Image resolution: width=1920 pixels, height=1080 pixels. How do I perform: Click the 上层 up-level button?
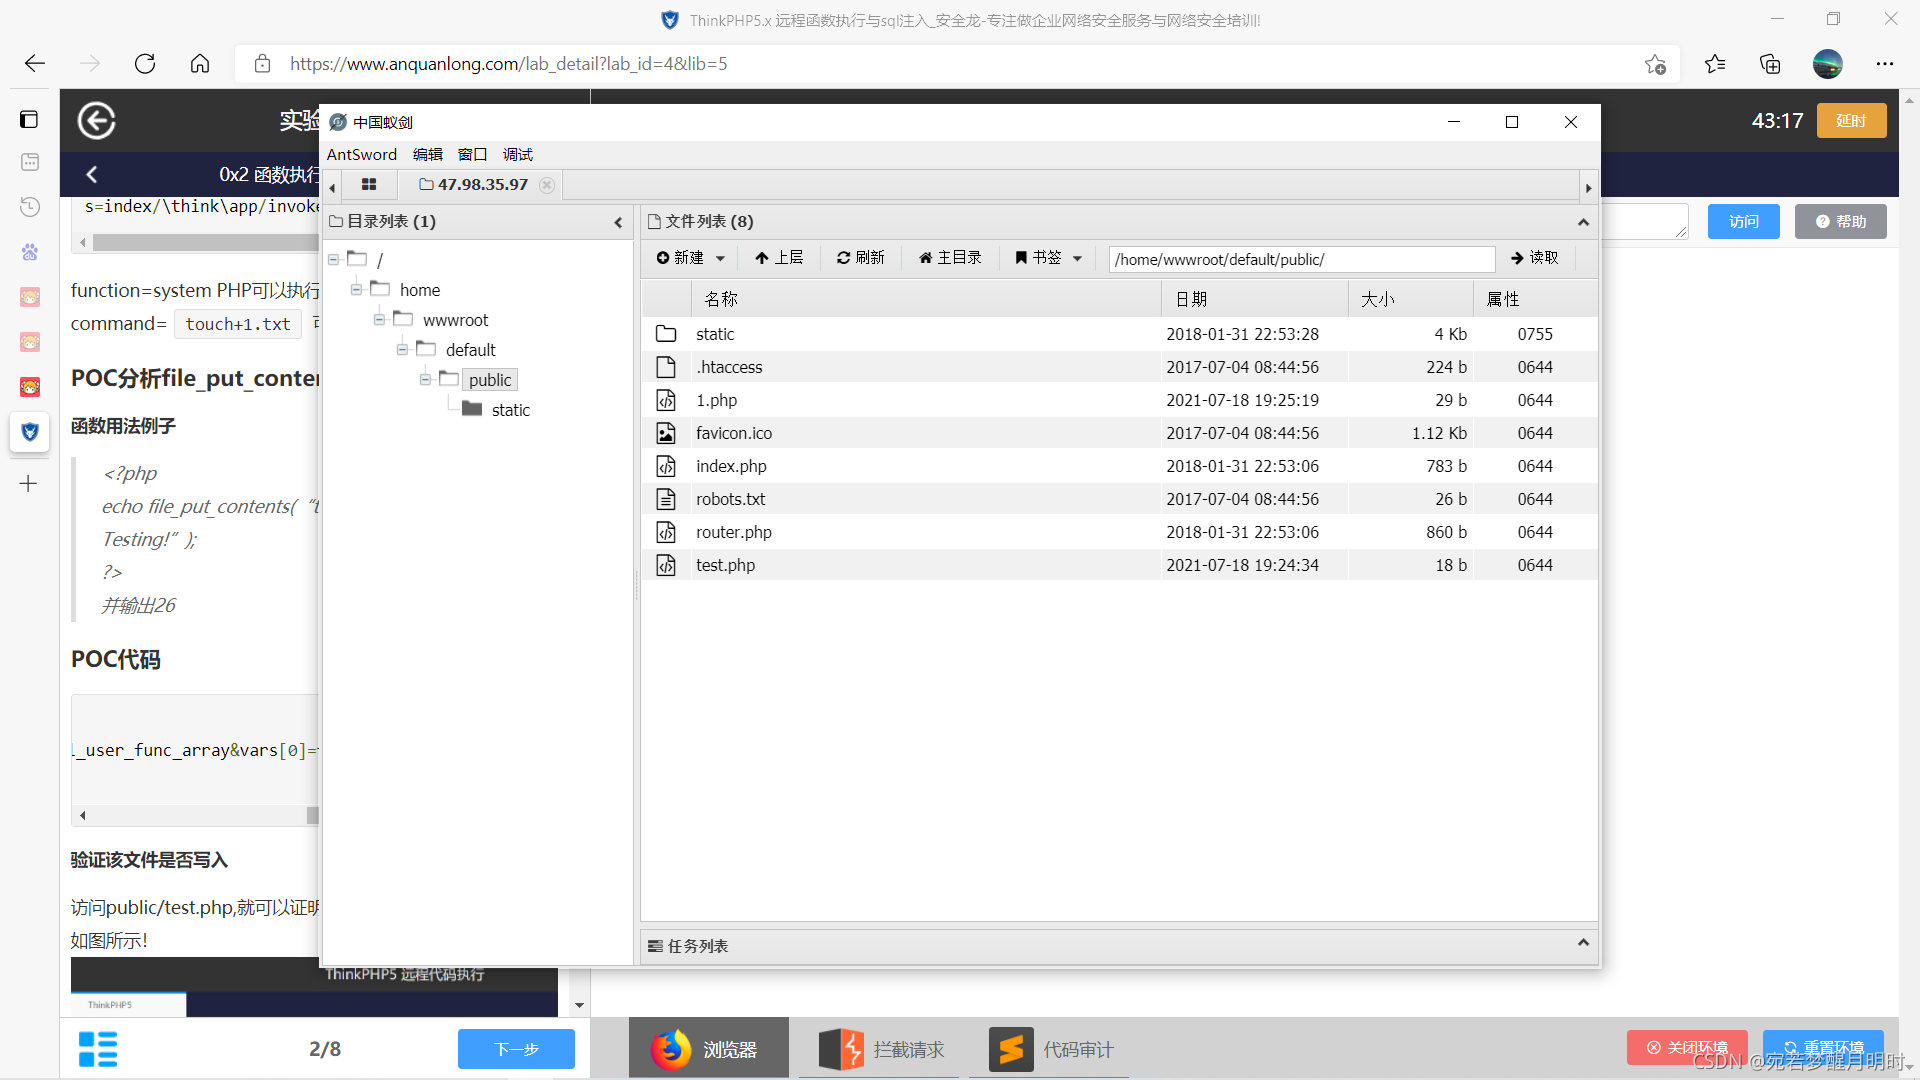(779, 258)
